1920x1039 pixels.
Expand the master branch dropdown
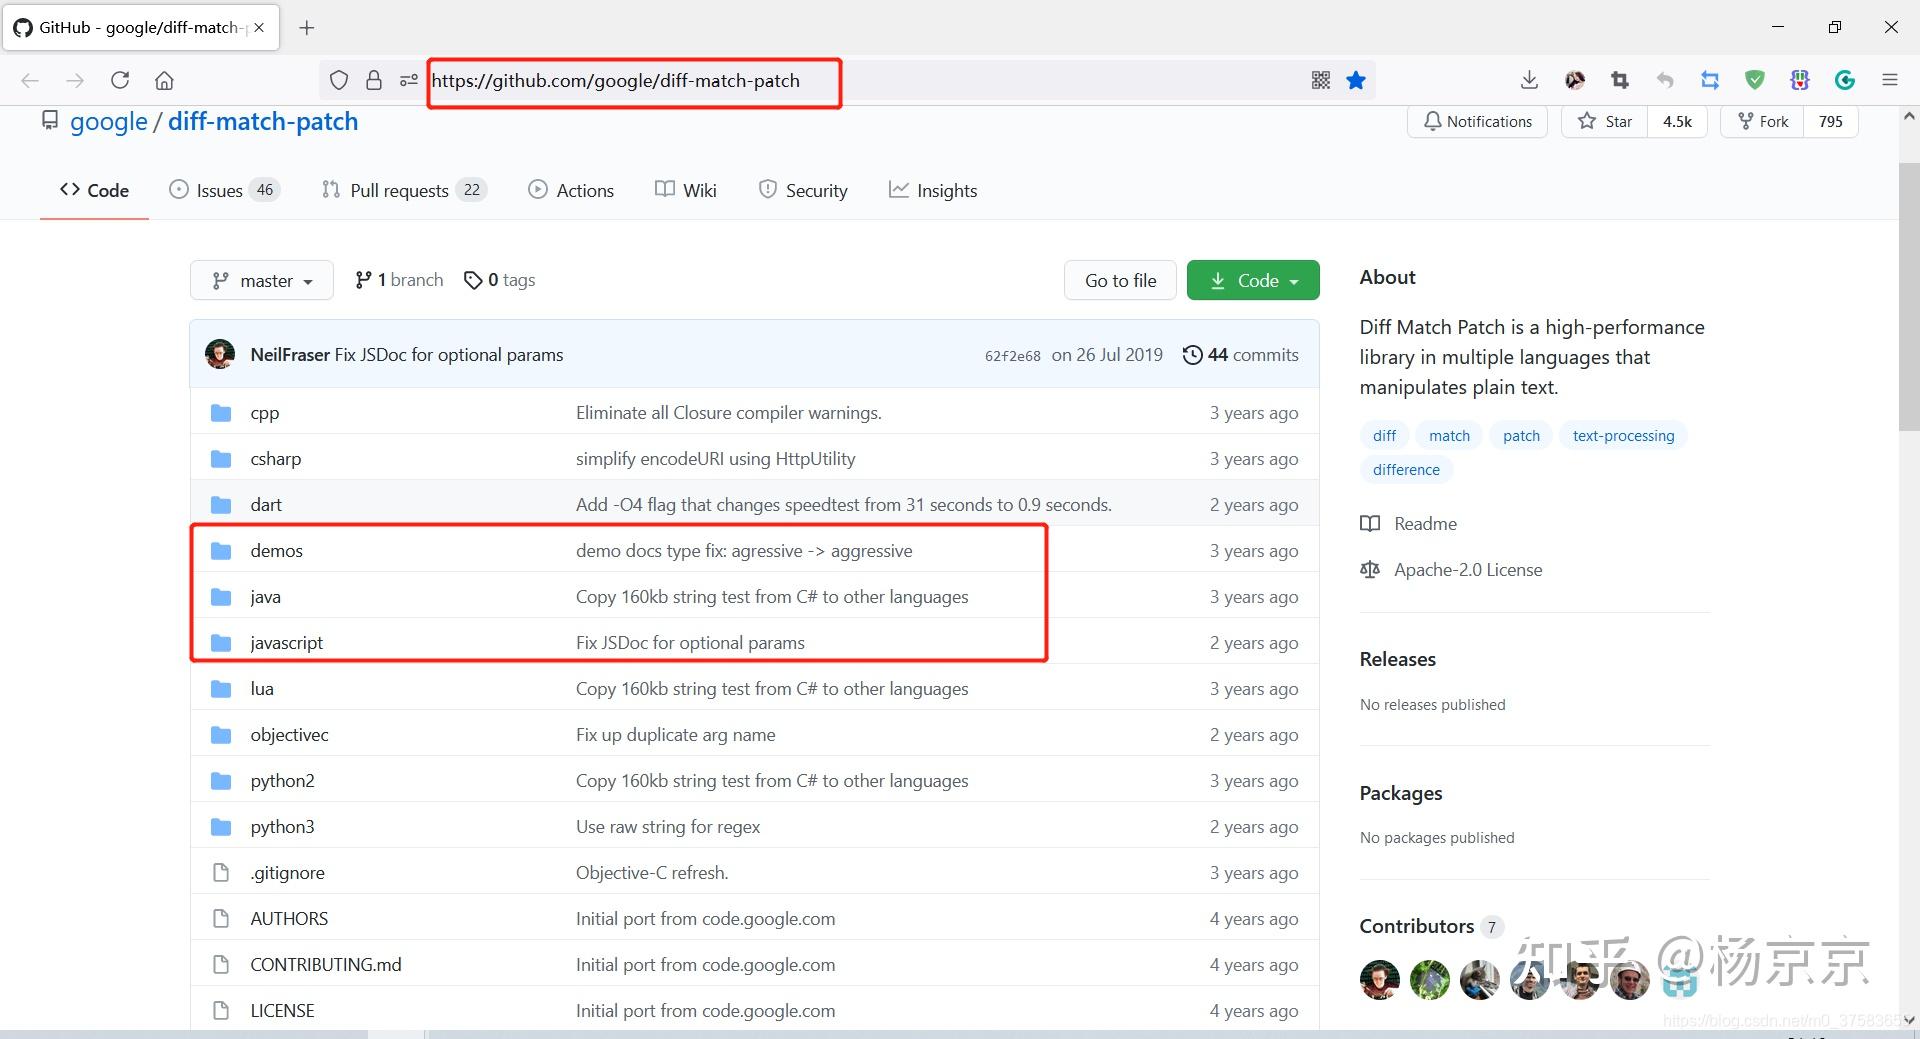point(263,281)
